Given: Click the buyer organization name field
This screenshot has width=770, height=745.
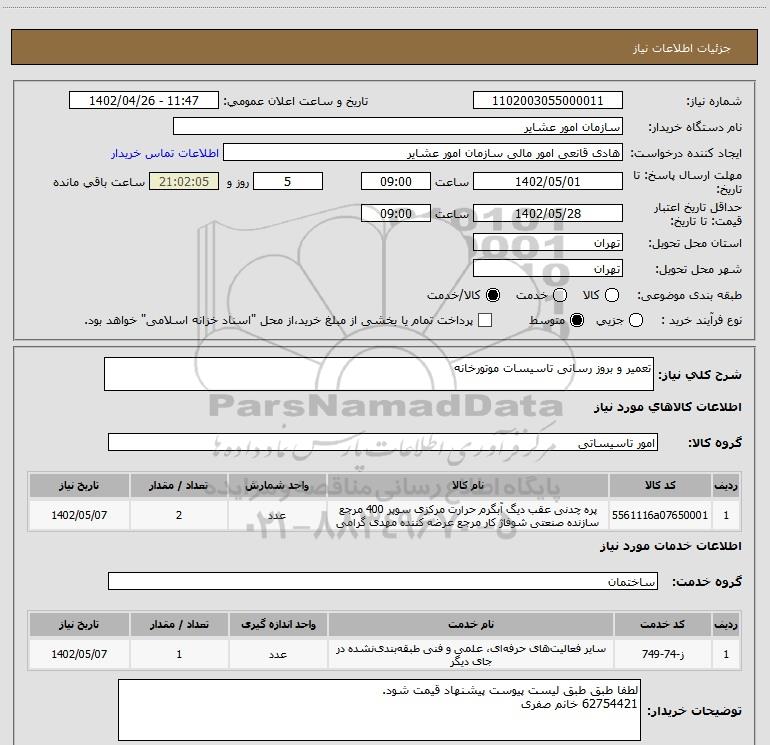Looking at the screenshot, I should click(398, 127).
